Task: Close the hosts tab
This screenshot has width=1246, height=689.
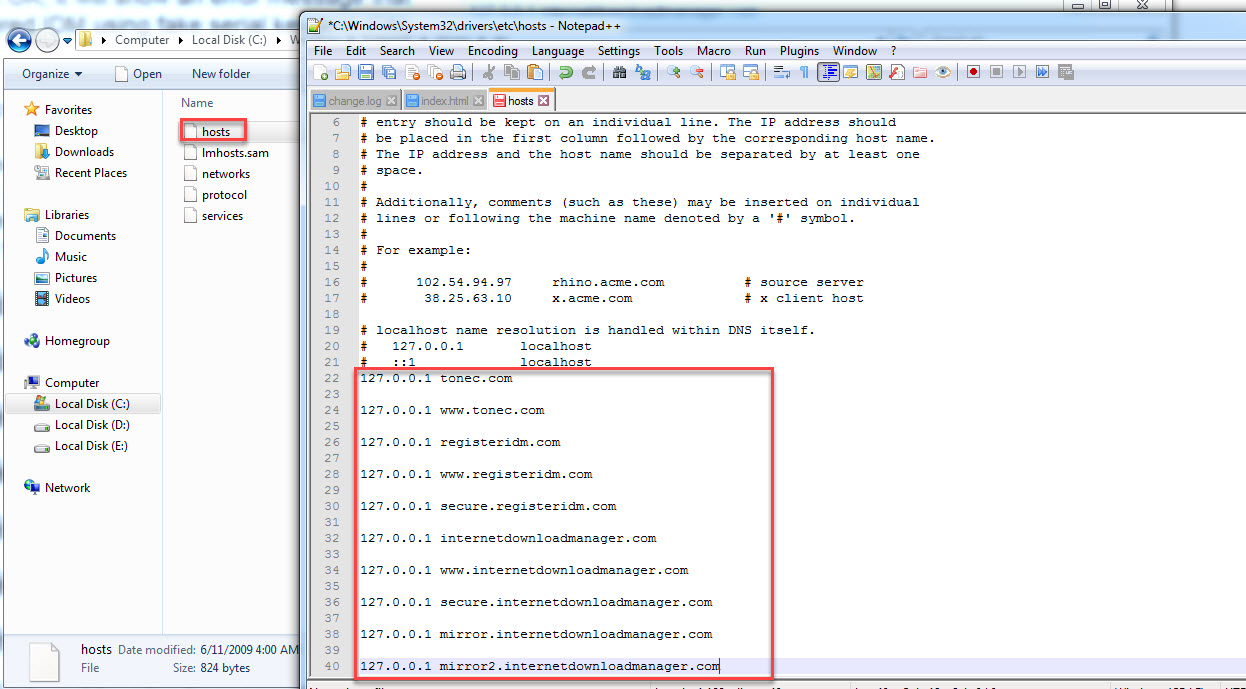Action: 543,101
